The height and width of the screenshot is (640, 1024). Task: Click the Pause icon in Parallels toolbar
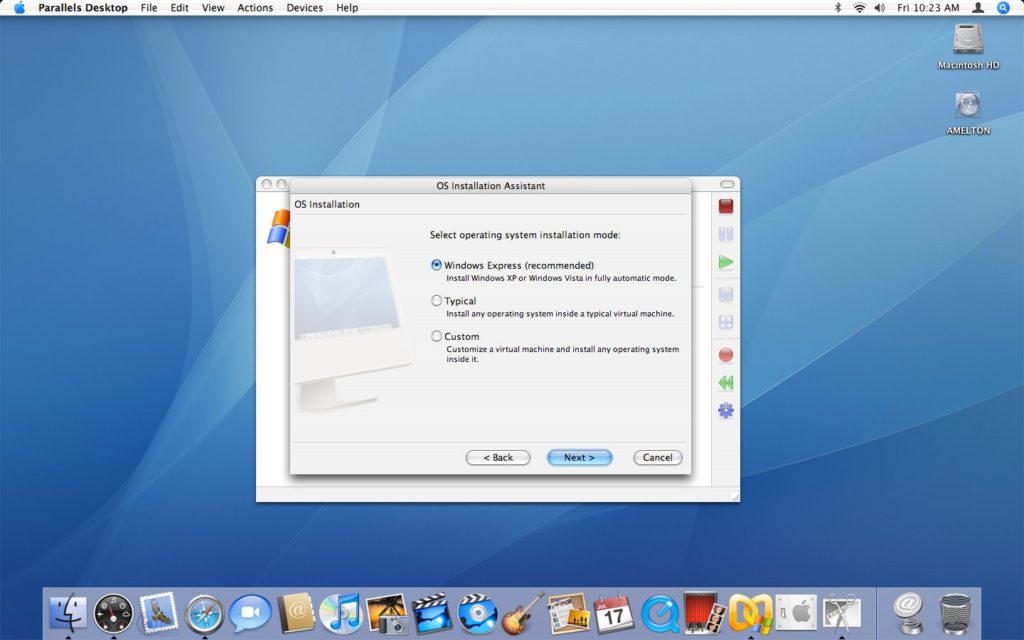pos(726,234)
